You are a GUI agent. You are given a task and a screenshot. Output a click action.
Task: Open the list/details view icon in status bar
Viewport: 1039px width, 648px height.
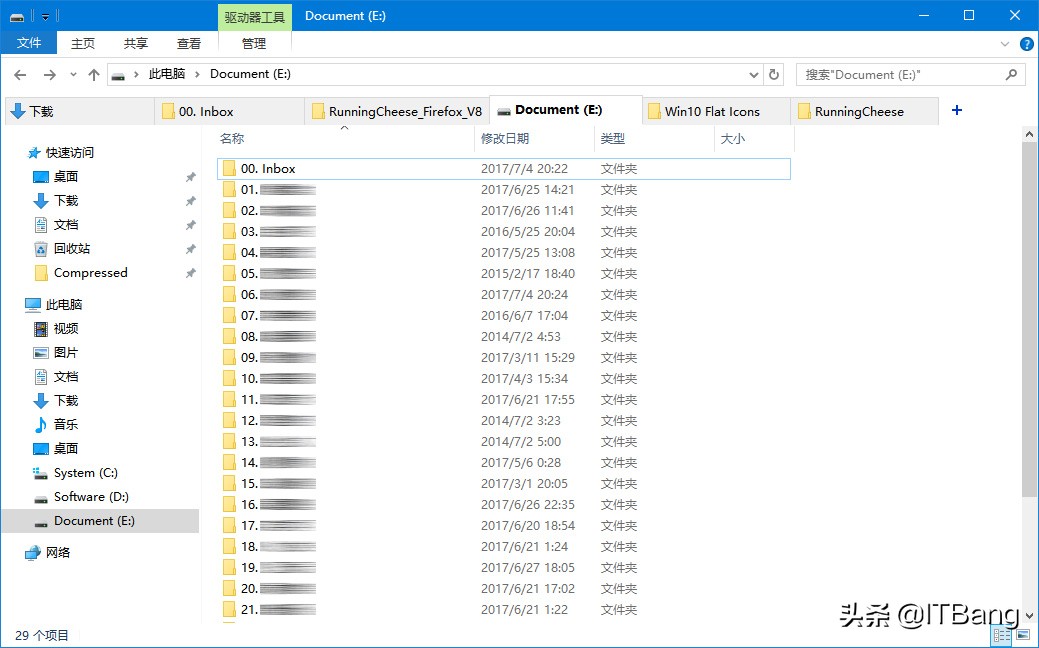tap(1001, 634)
